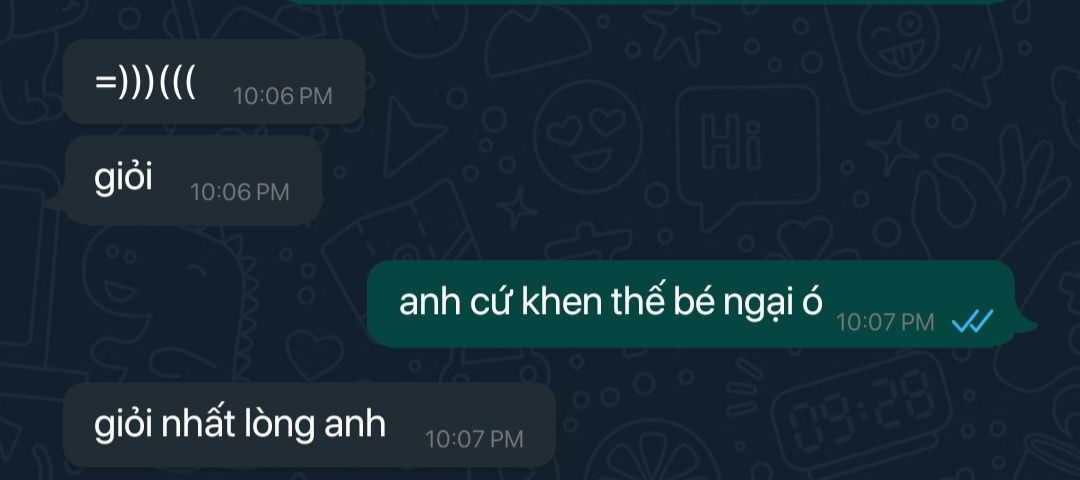Click the heart-eyes smiley wallpaper doodle
Image resolution: width=1080 pixels, height=480 pixels.
(588, 135)
